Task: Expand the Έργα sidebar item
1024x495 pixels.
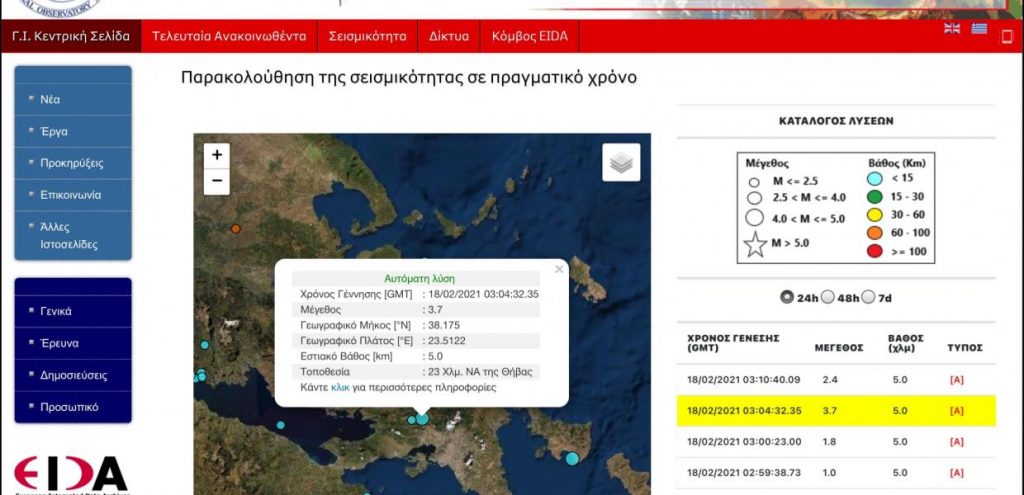Action: (x=54, y=131)
